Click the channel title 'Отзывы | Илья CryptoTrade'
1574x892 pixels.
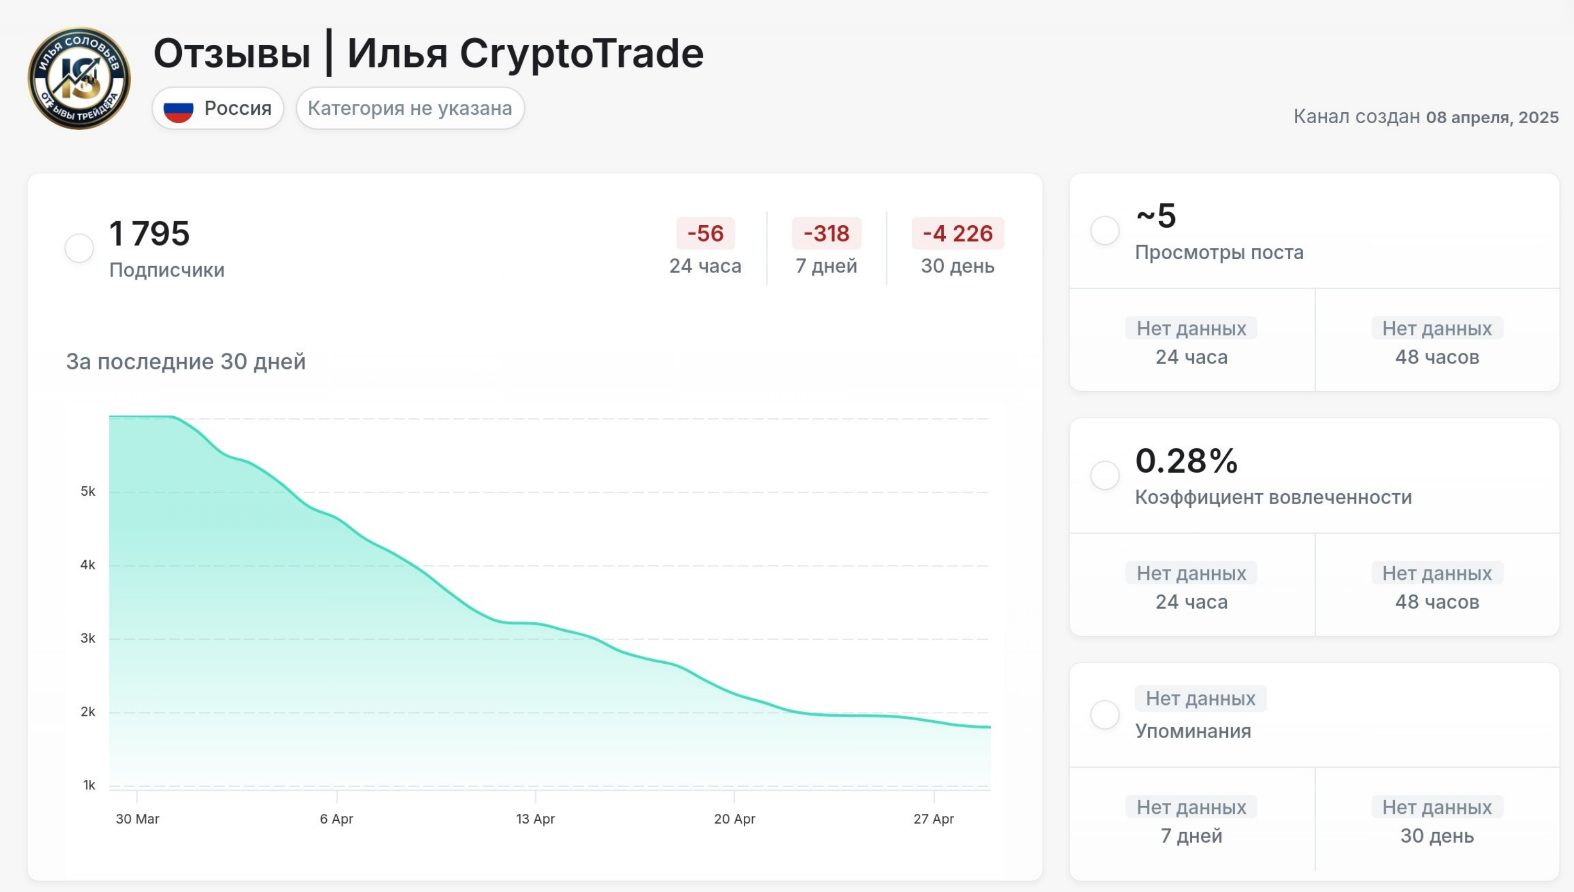(x=428, y=53)
